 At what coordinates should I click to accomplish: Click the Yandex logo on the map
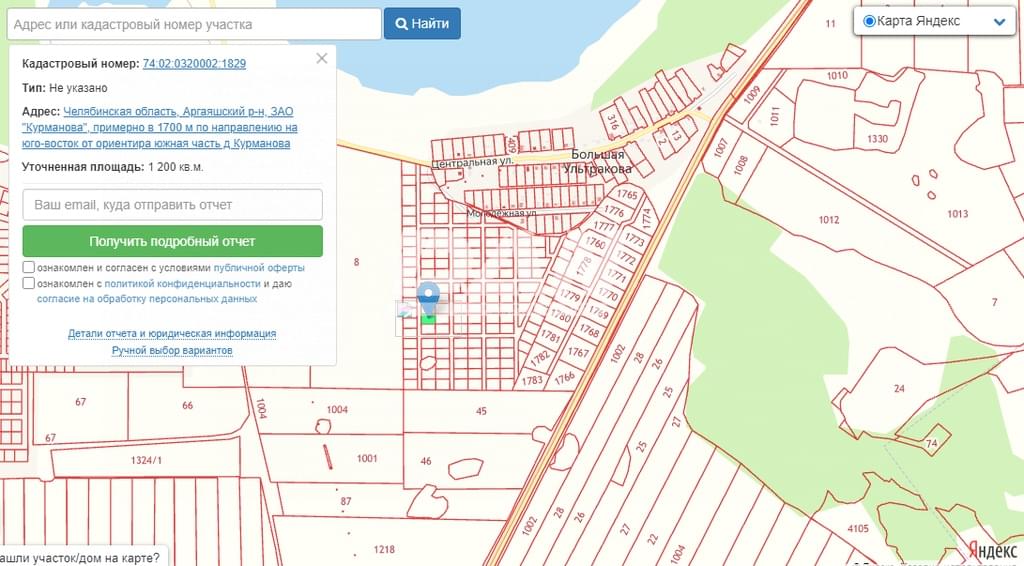point(992,549)
